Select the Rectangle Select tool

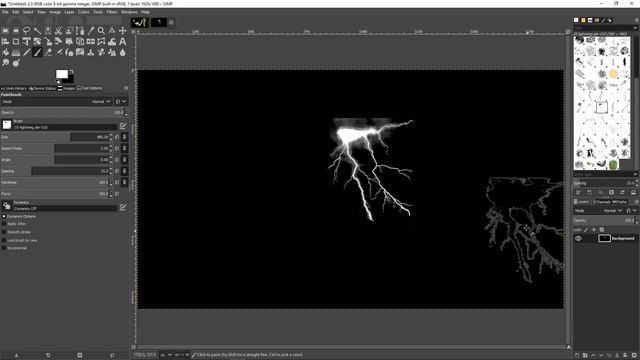5,31
